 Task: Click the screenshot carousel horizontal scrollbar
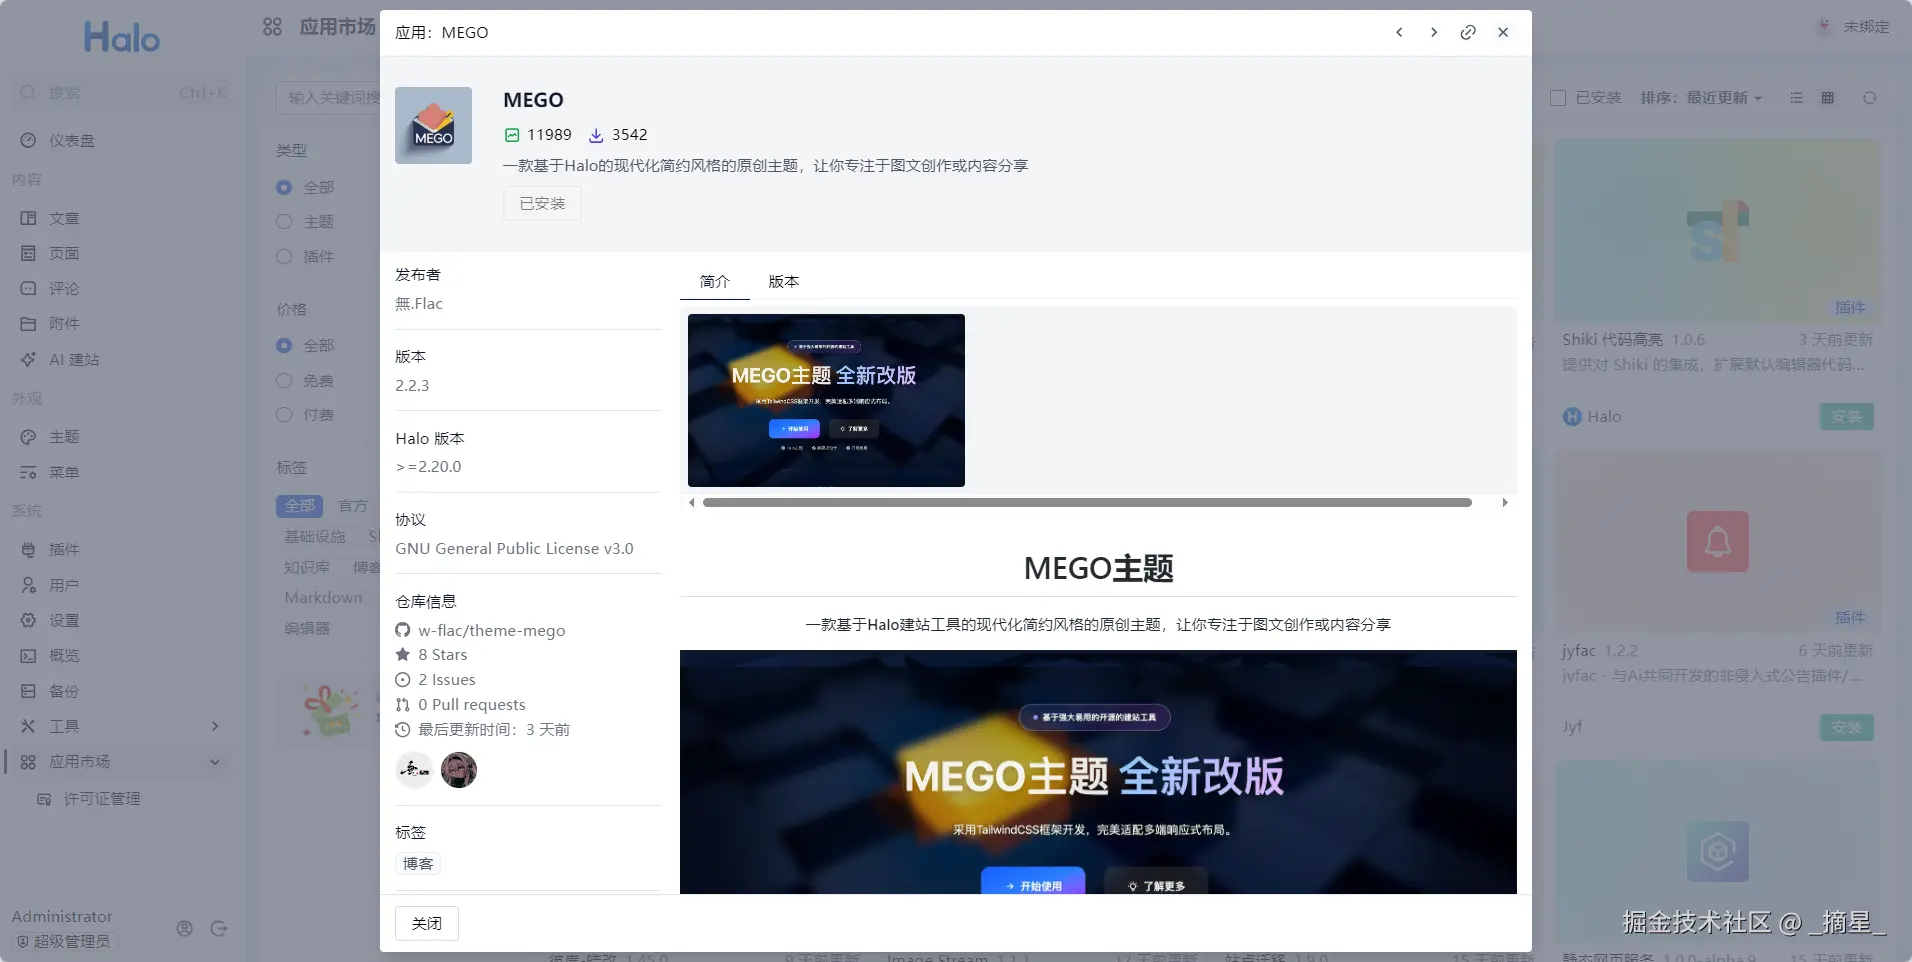pyautogui.click(x=1087, y=503)
